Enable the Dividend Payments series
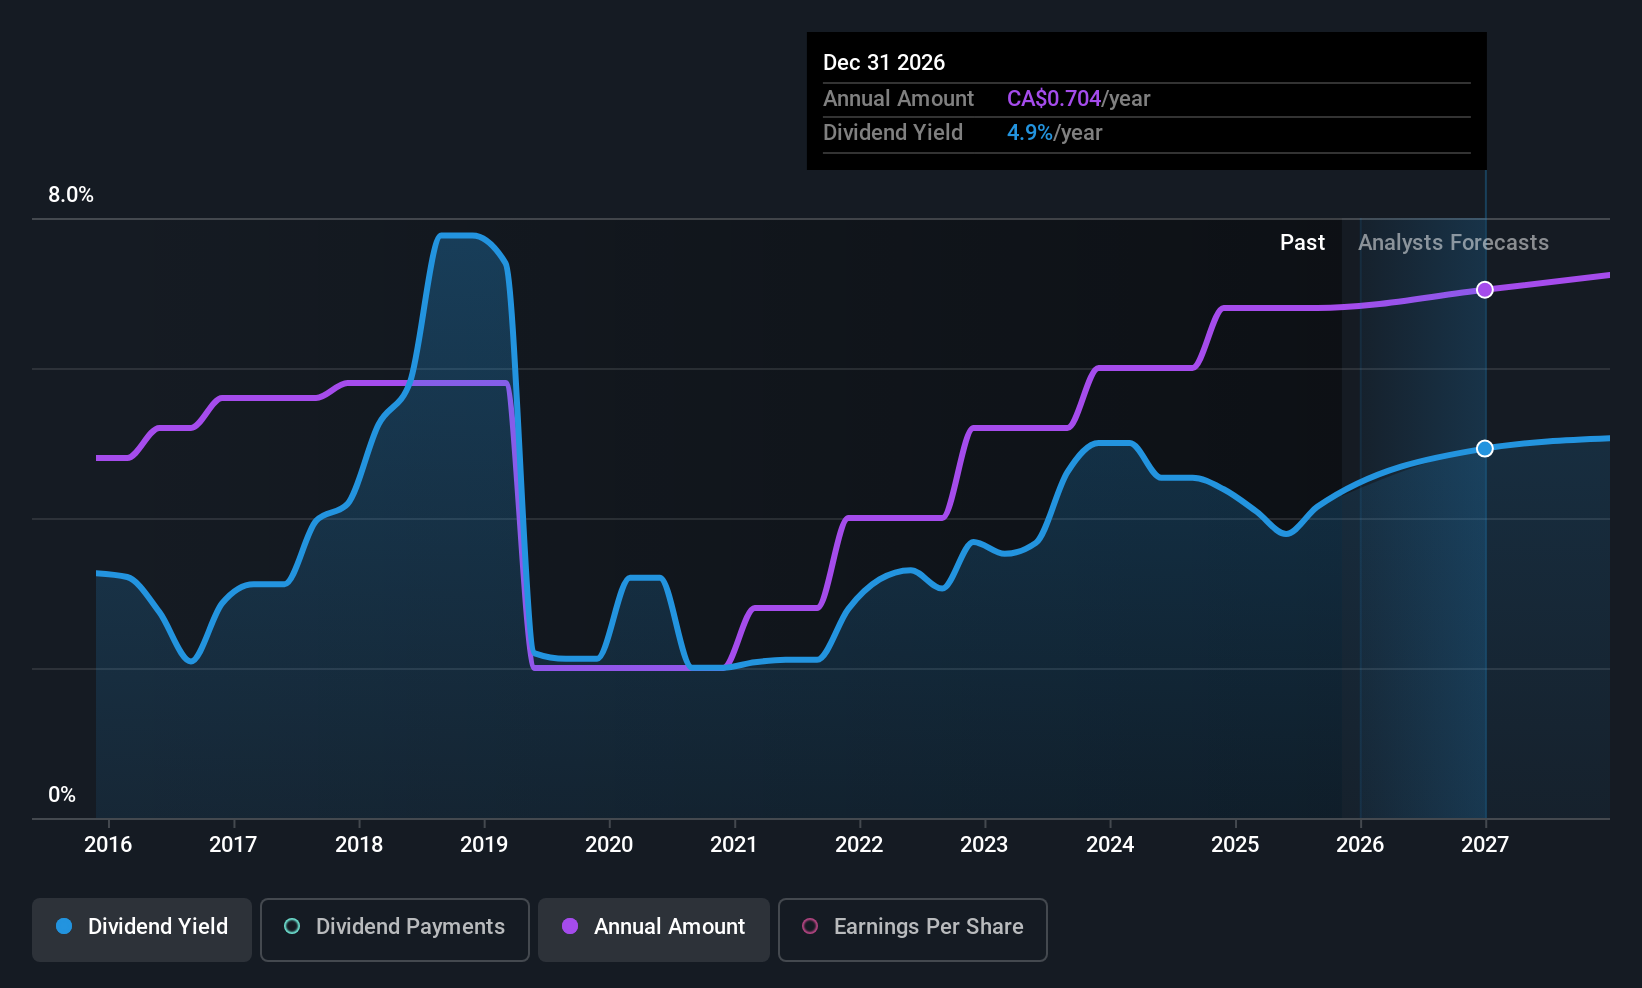This screenshot has height=988, width=1642. (x=394, y=927)
